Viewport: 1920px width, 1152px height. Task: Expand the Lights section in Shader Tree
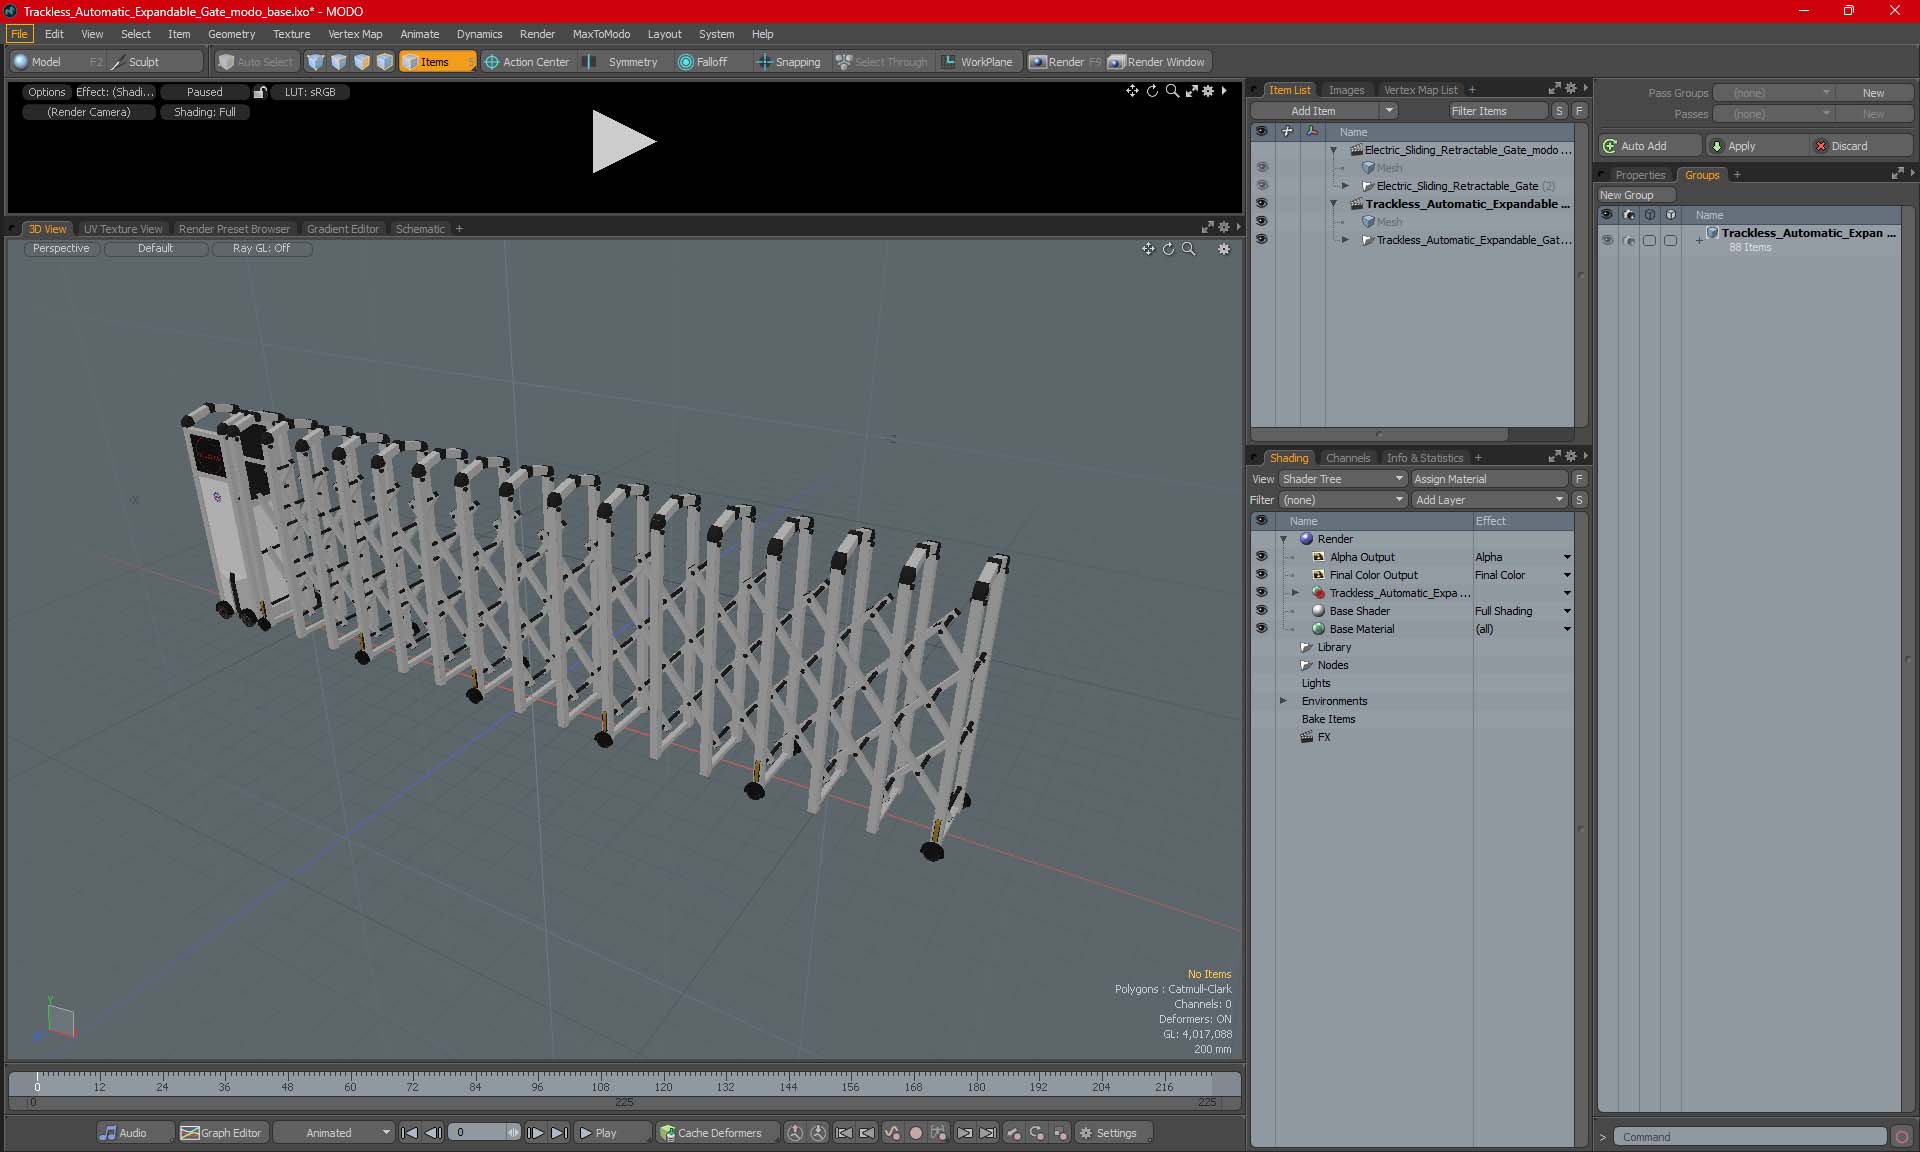point(1285,683)
